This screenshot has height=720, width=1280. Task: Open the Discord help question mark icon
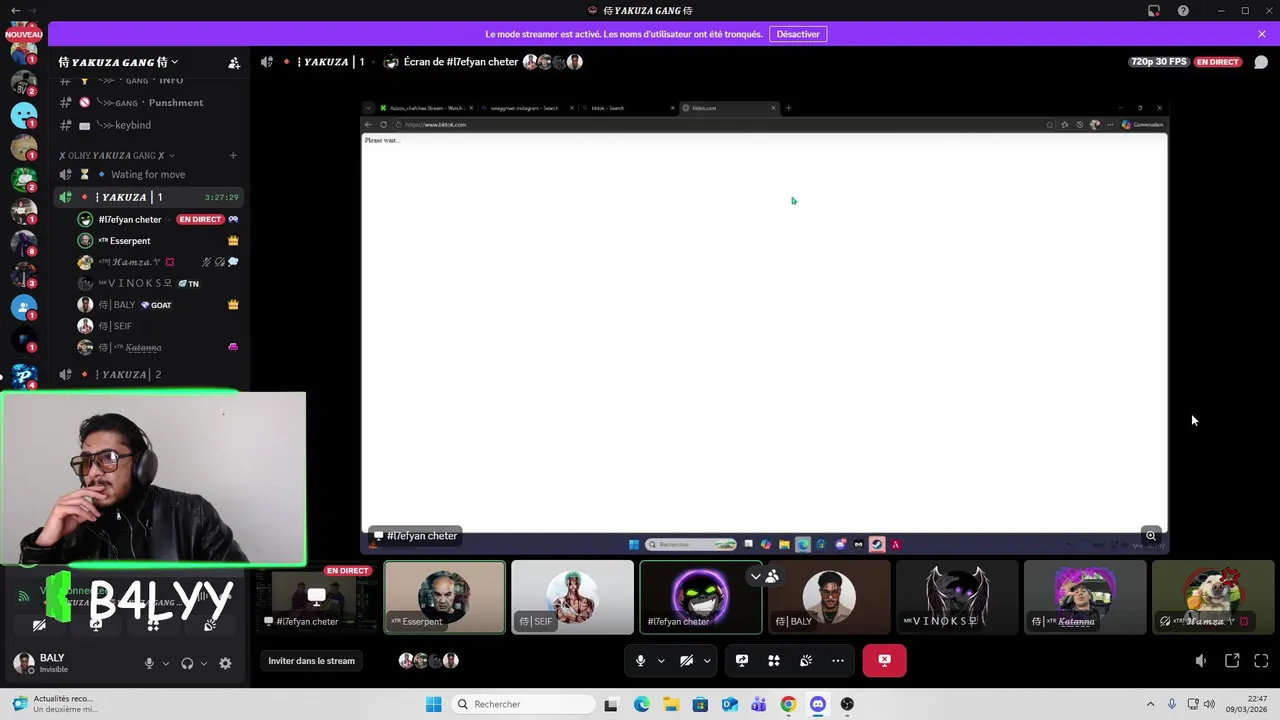point(1184,11)
